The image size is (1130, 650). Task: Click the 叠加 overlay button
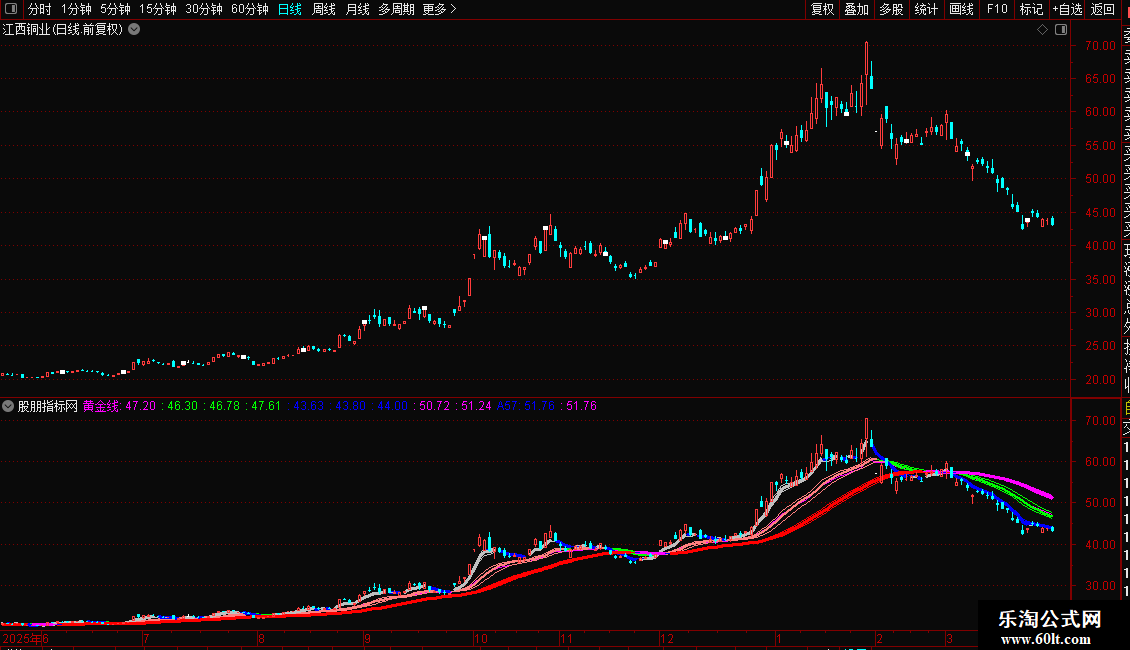coord(857,9)
